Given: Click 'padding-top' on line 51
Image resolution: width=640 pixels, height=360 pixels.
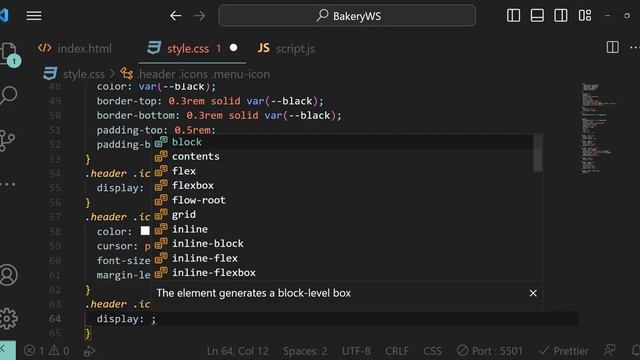Looking at the screenshot, I should click(x=130, y=130).
